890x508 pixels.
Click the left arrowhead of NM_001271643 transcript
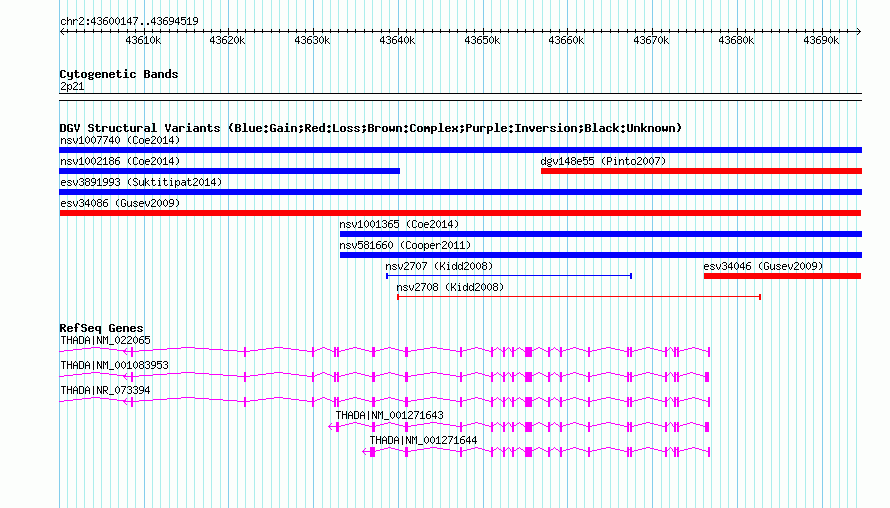coord(331,427)
